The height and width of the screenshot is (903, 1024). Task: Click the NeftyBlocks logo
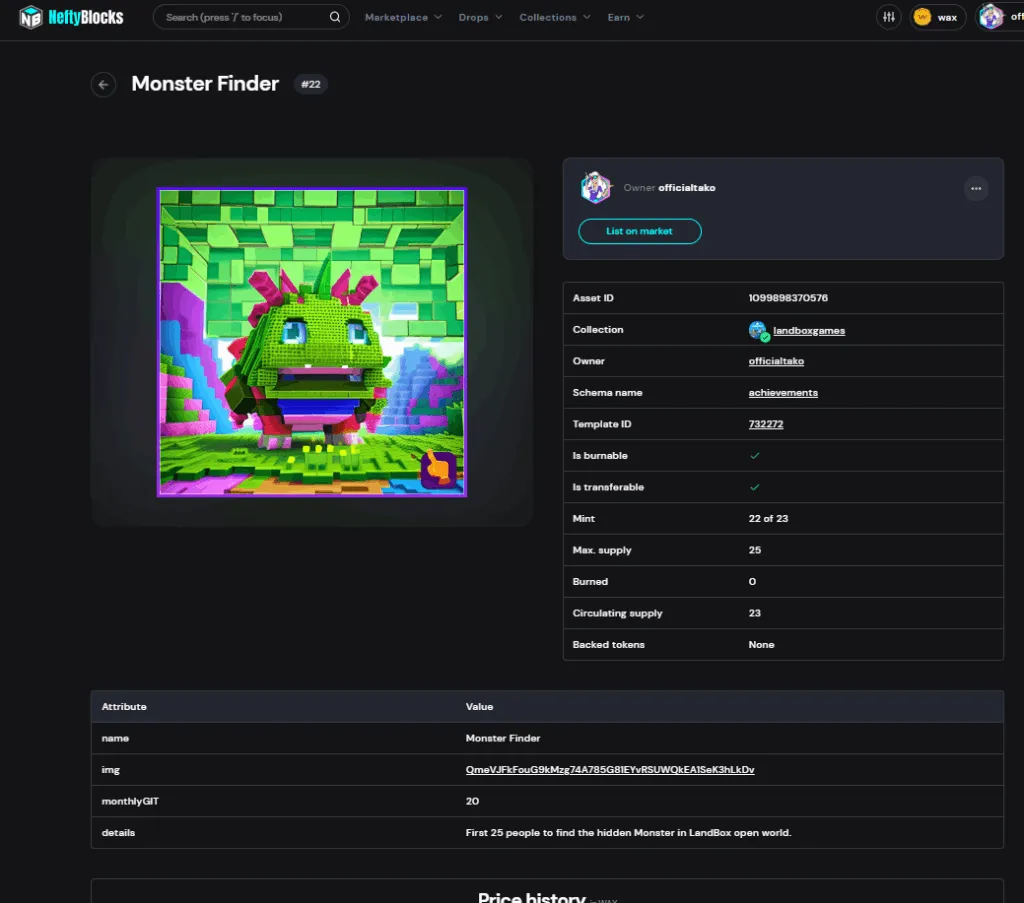[71, 17]
